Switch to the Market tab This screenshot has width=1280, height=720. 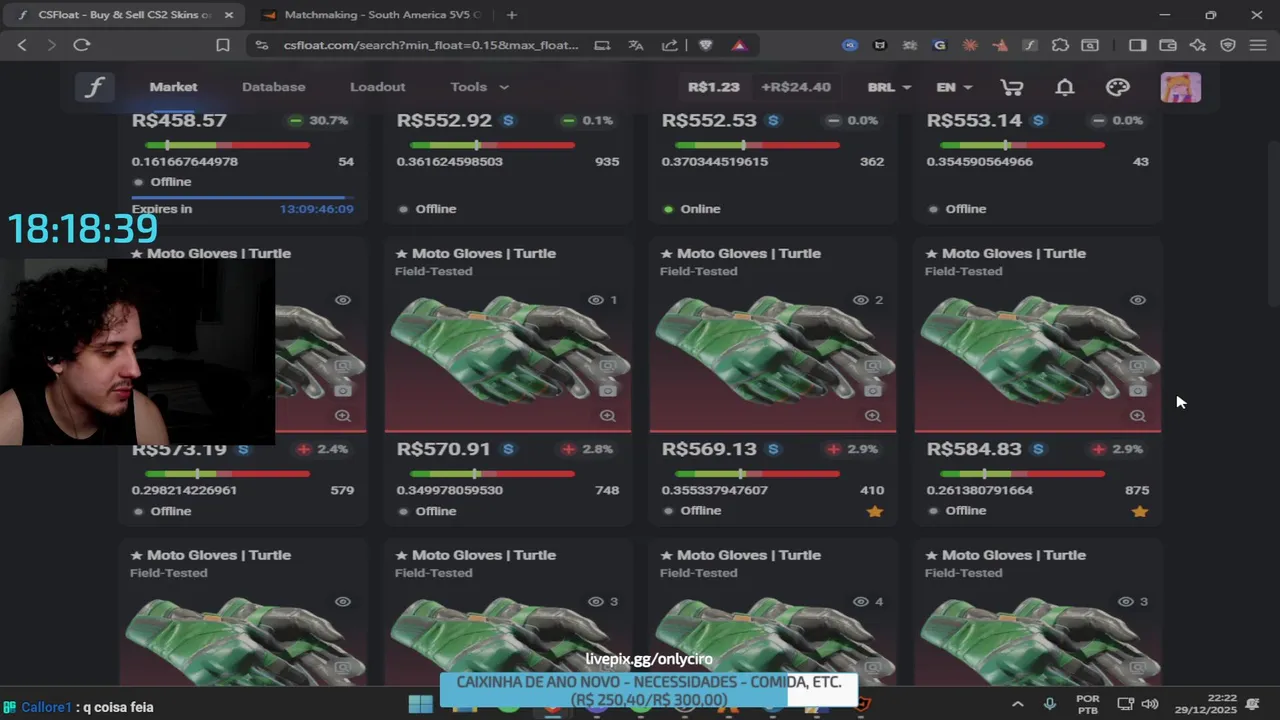(x=173, y=87)
